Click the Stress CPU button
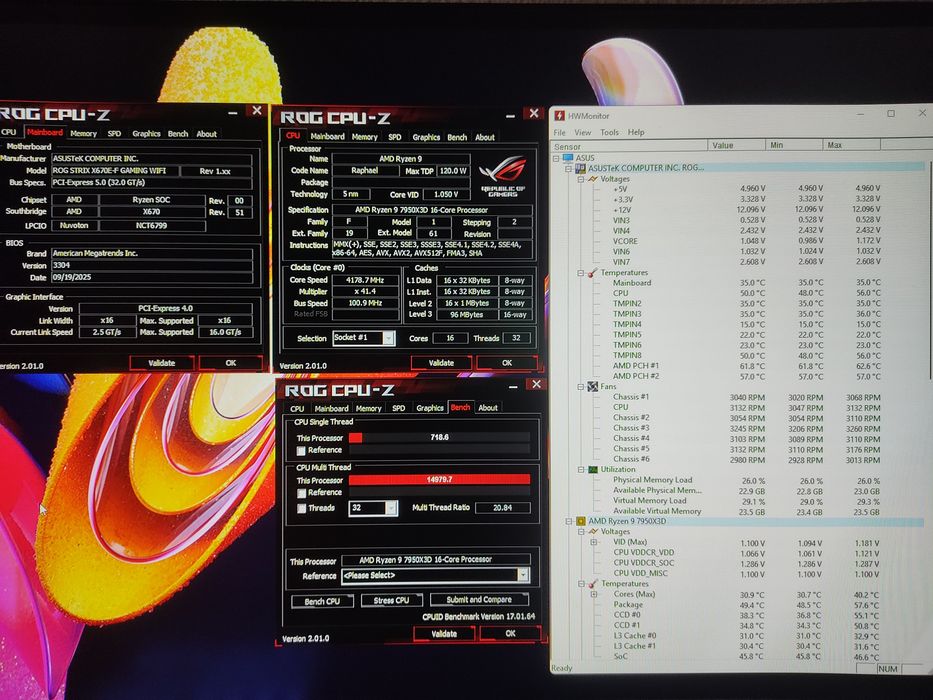Screen dimensions: 933x700 [391, 600]
